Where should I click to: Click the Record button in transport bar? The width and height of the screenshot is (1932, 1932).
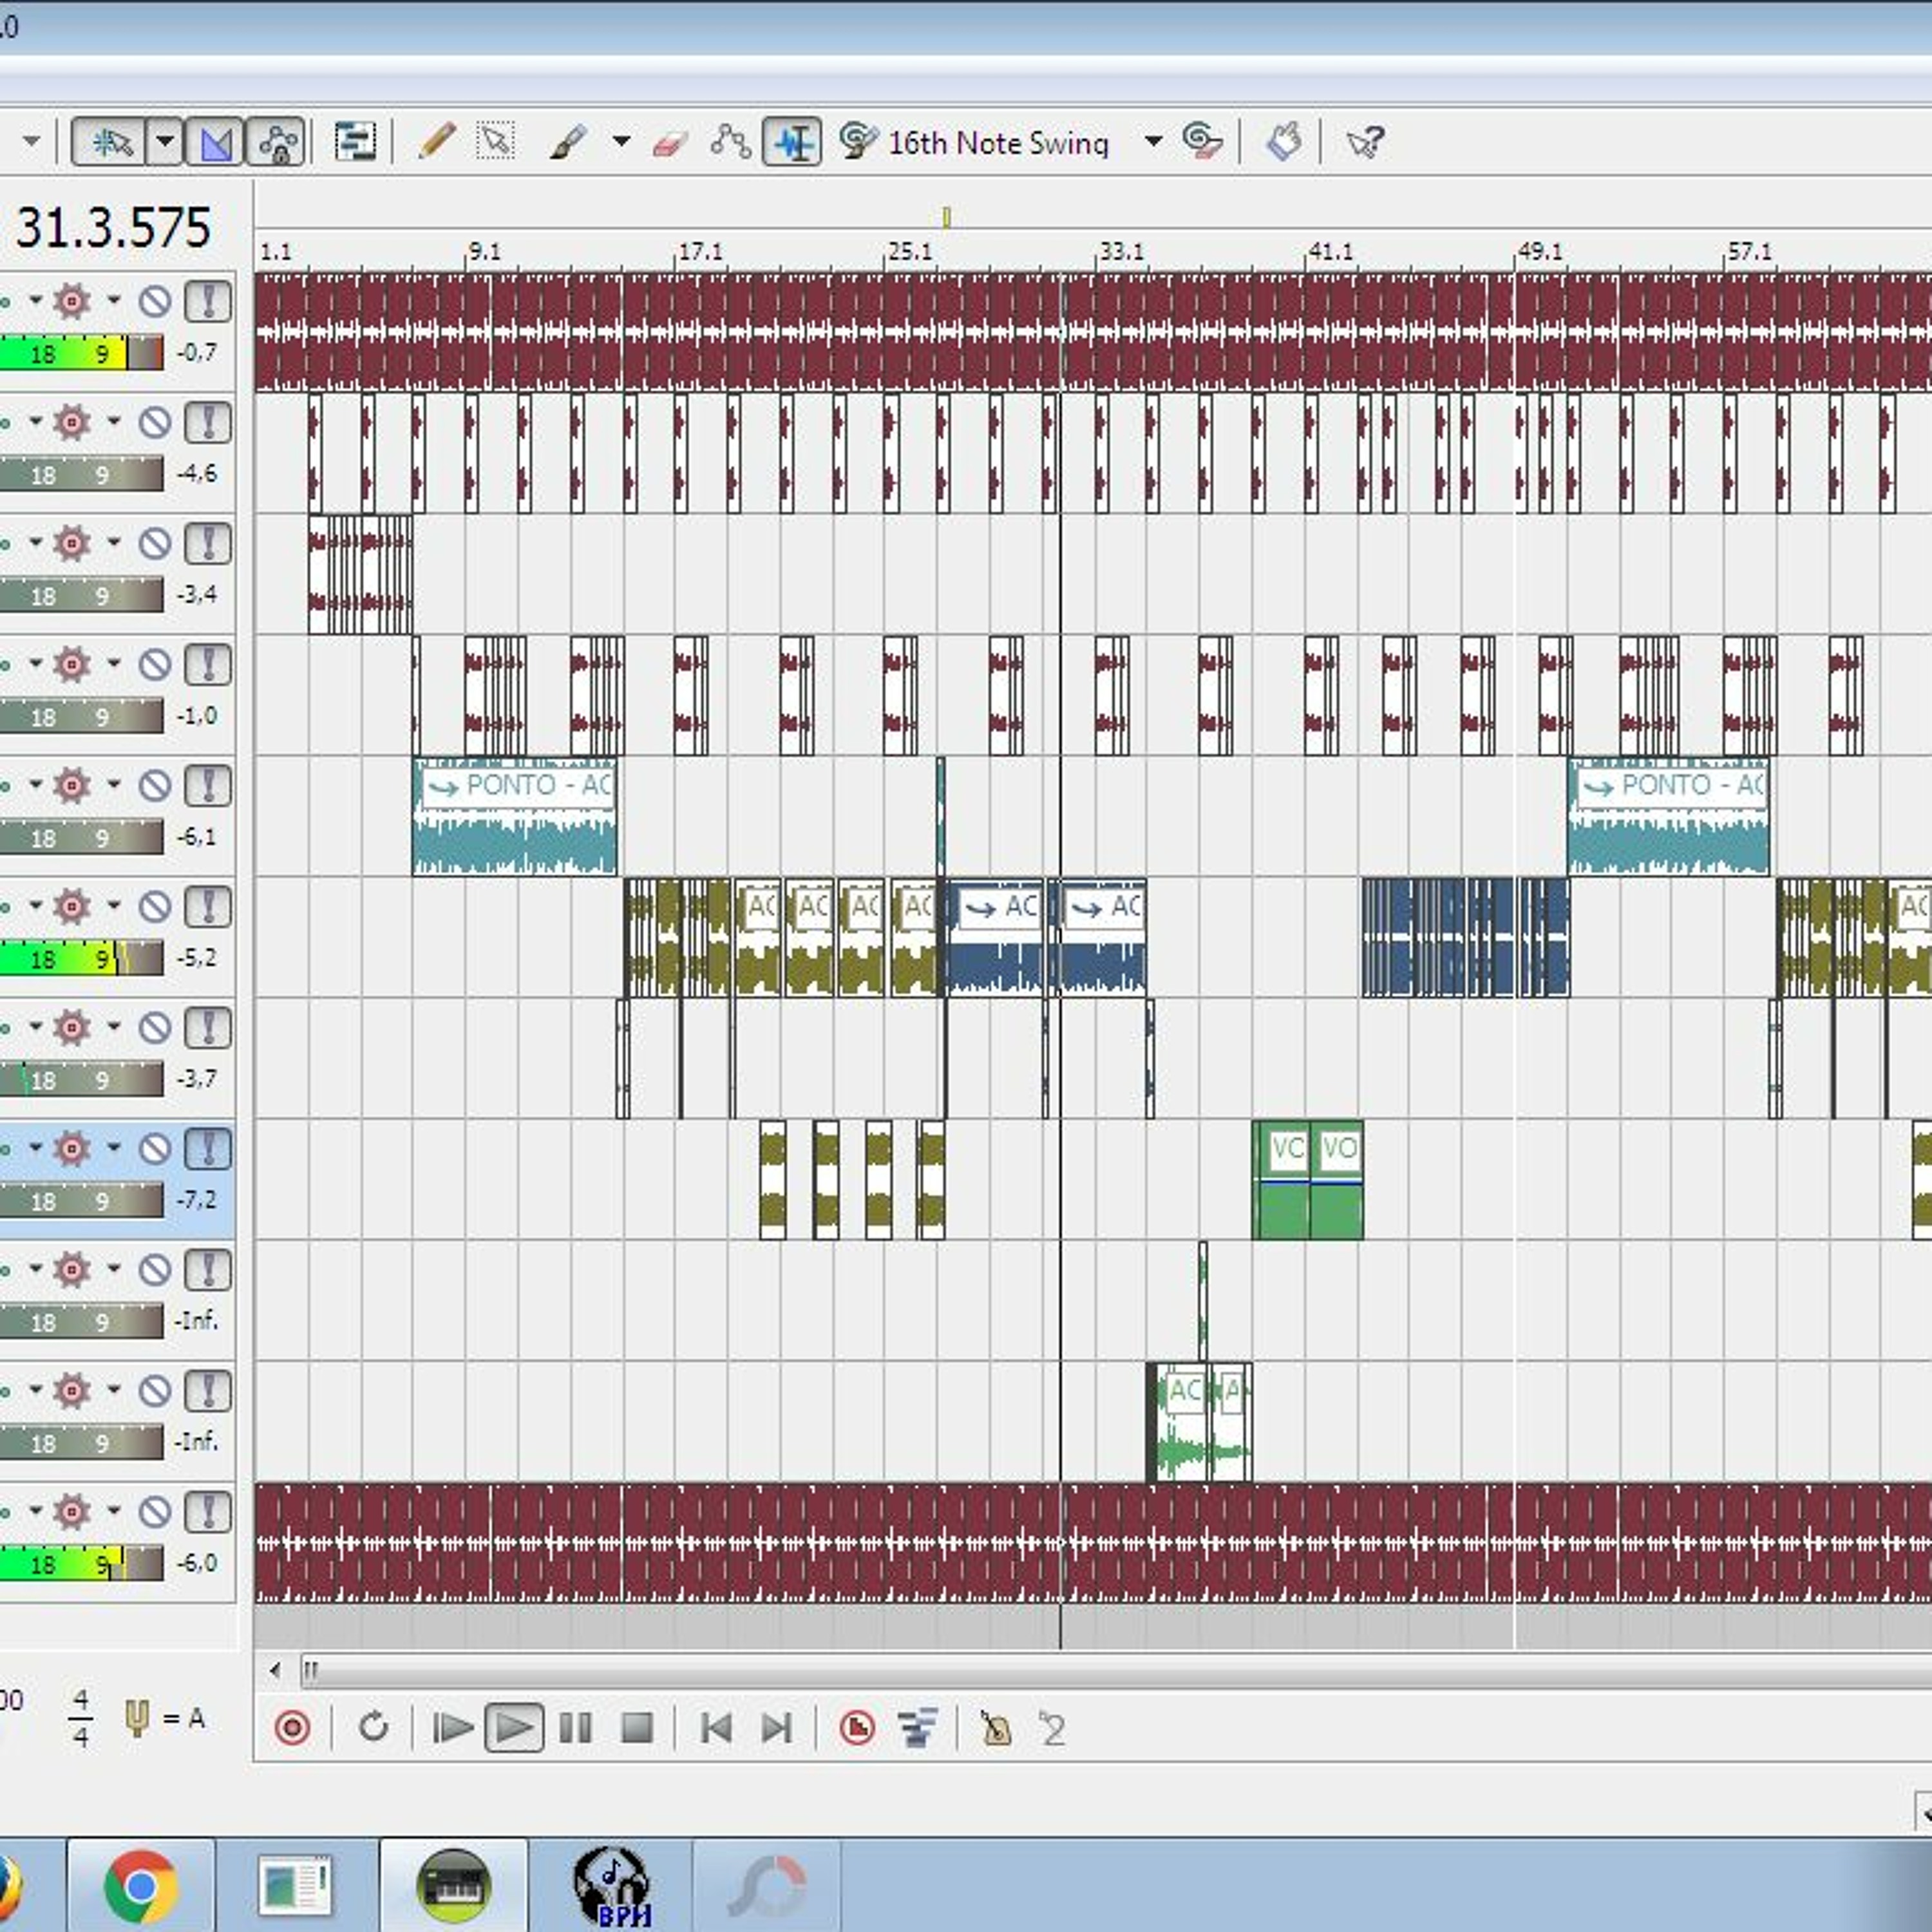pyautogui.click(x=292, y=1727)
